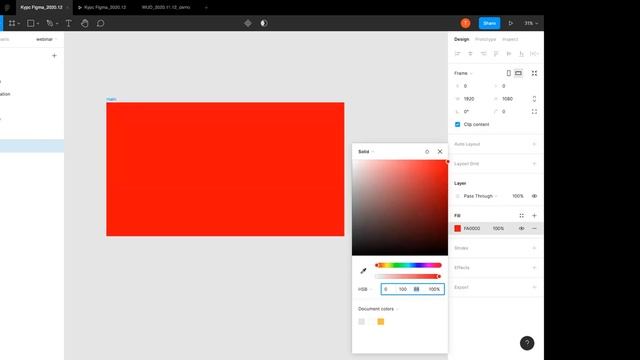Viewport: 640px width, 360px height.
Task: Open the Design tab
Action: pos(462,39)
